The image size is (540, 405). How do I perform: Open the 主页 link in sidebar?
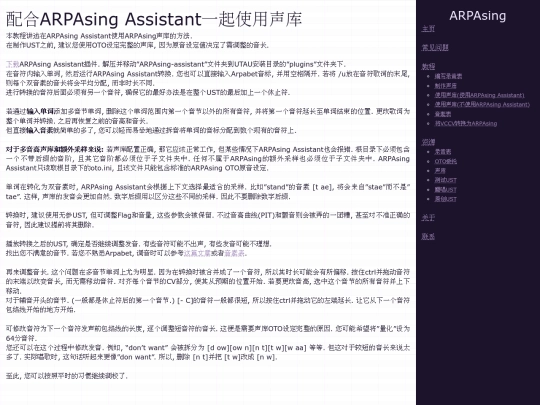428,29
